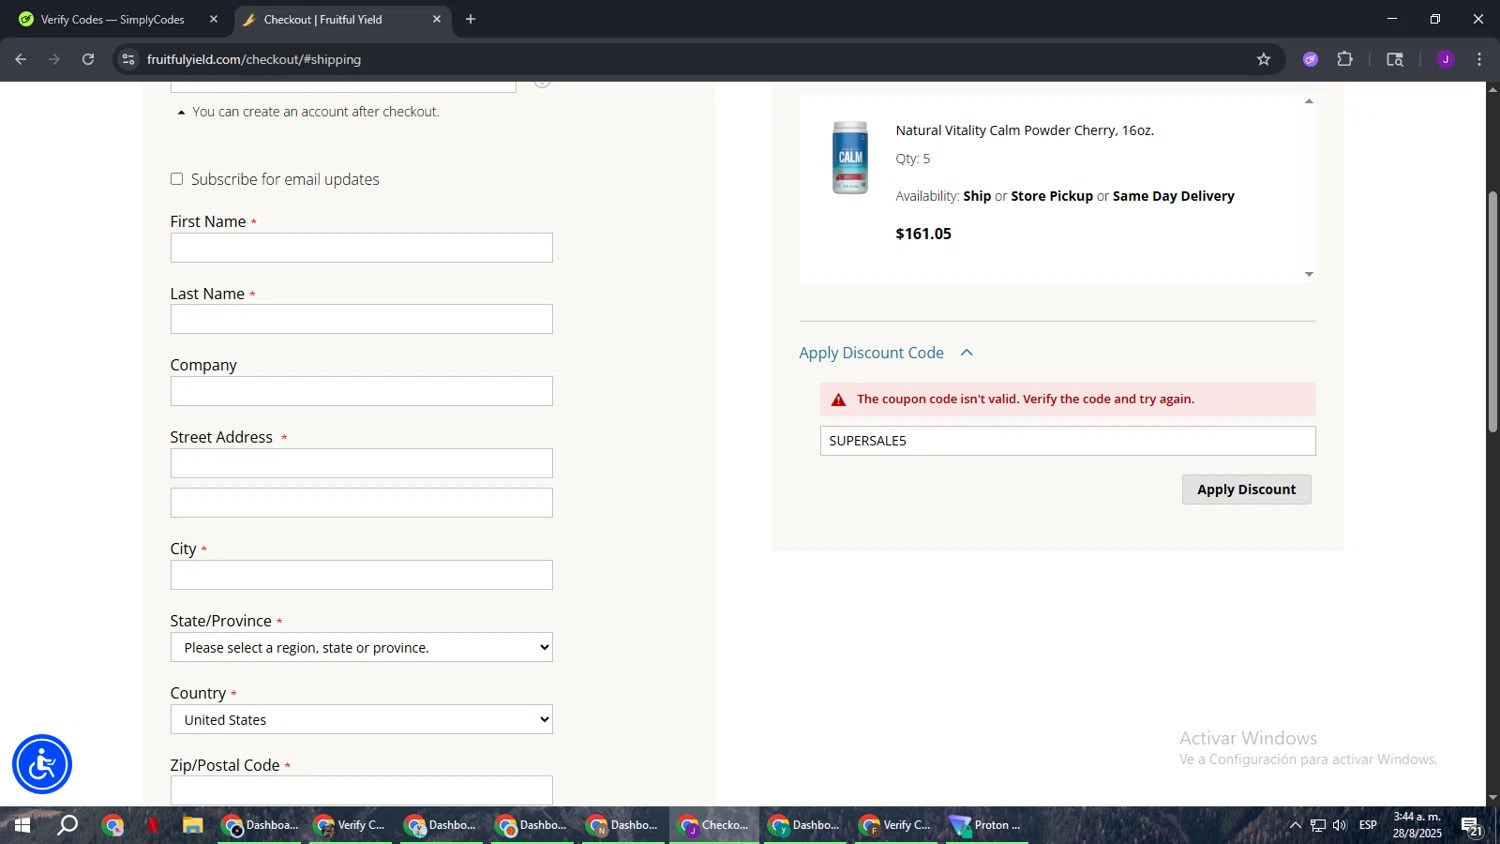Viewport: 1500px width, 844px height.
Task: Select the Checkout Fruitful Yield tab
Action: tap(342, 19)
